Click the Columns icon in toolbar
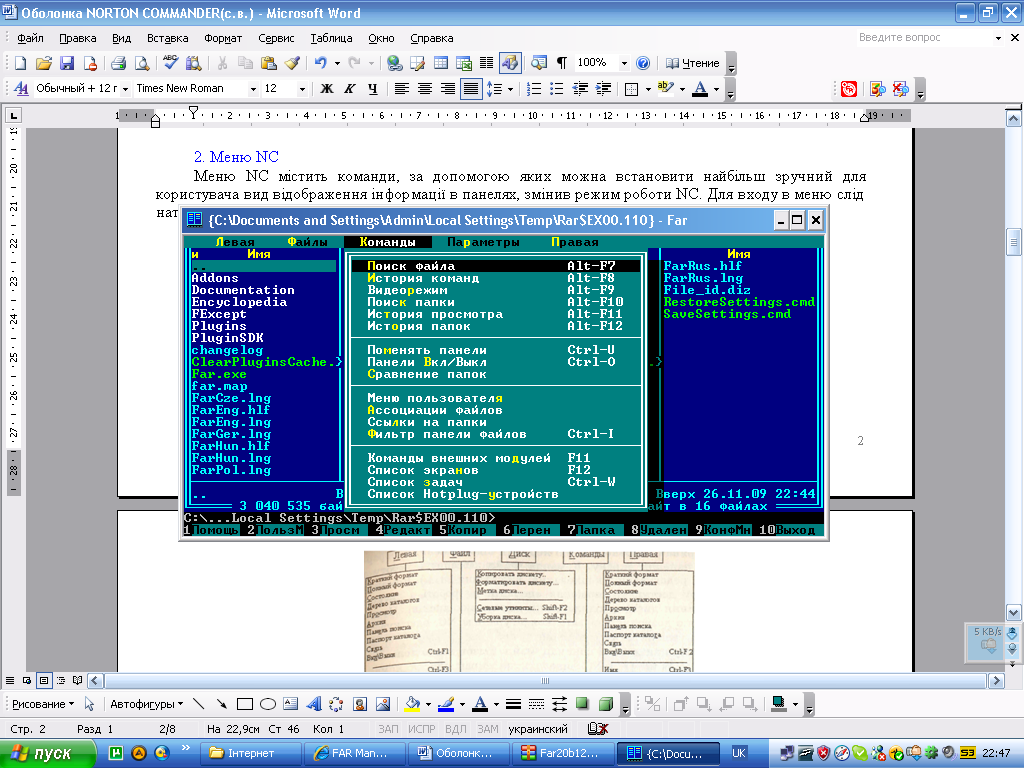 (x=487, y=63)
